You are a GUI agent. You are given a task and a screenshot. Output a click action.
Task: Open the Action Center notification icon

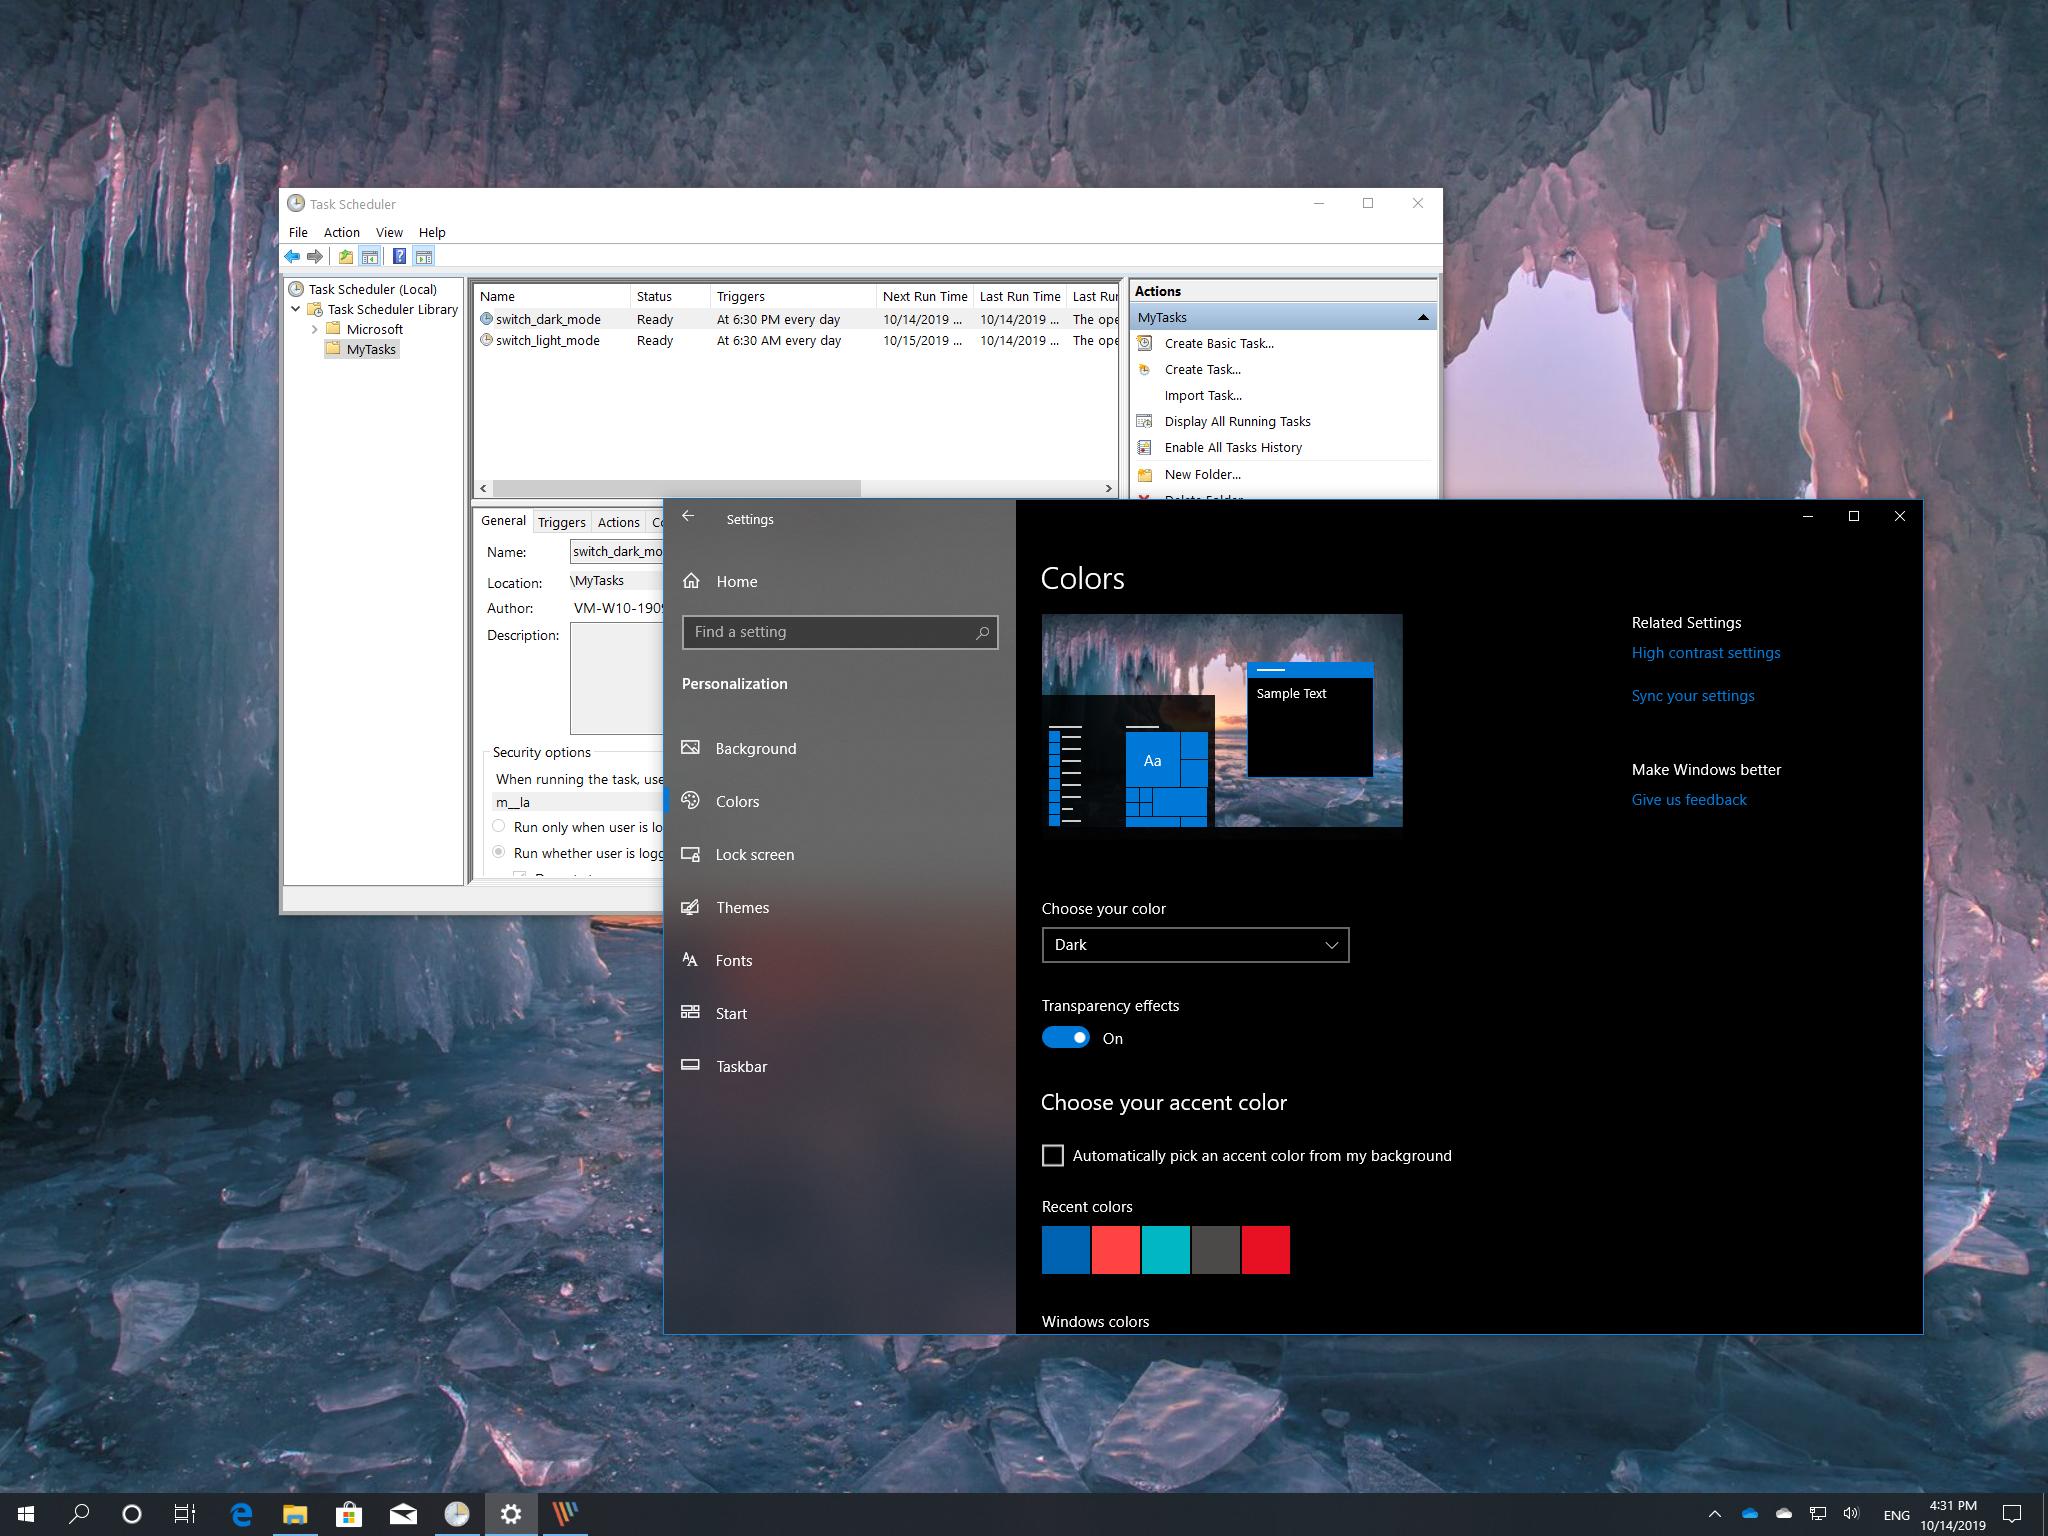tap(2012, 1514)
